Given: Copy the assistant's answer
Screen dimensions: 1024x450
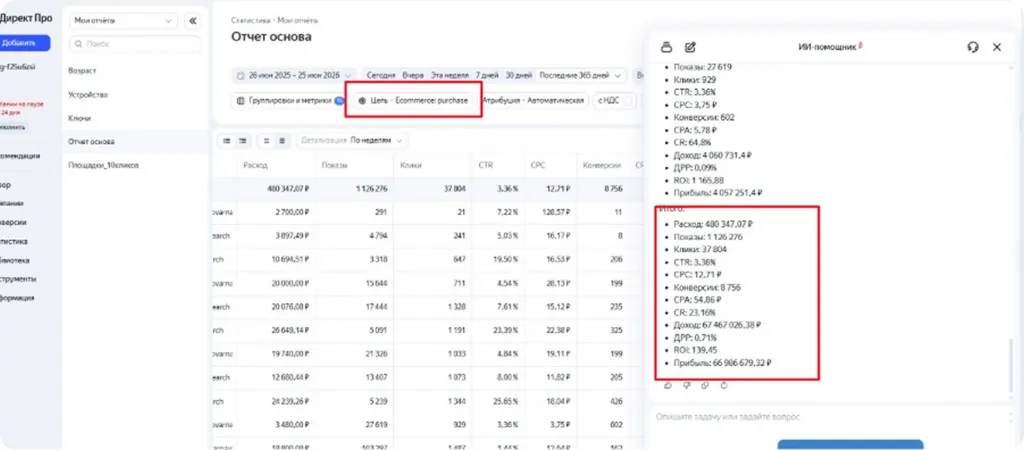Looking at the screenshot, I should (x=705, y=385).
